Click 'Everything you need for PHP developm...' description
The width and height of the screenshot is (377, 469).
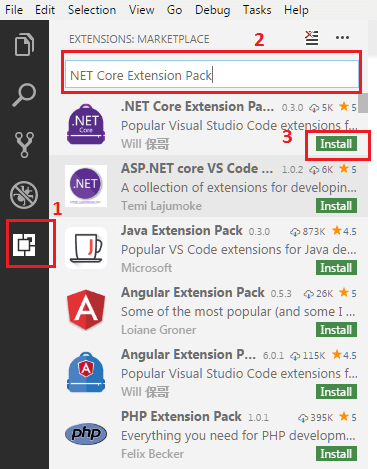[238, 436]
